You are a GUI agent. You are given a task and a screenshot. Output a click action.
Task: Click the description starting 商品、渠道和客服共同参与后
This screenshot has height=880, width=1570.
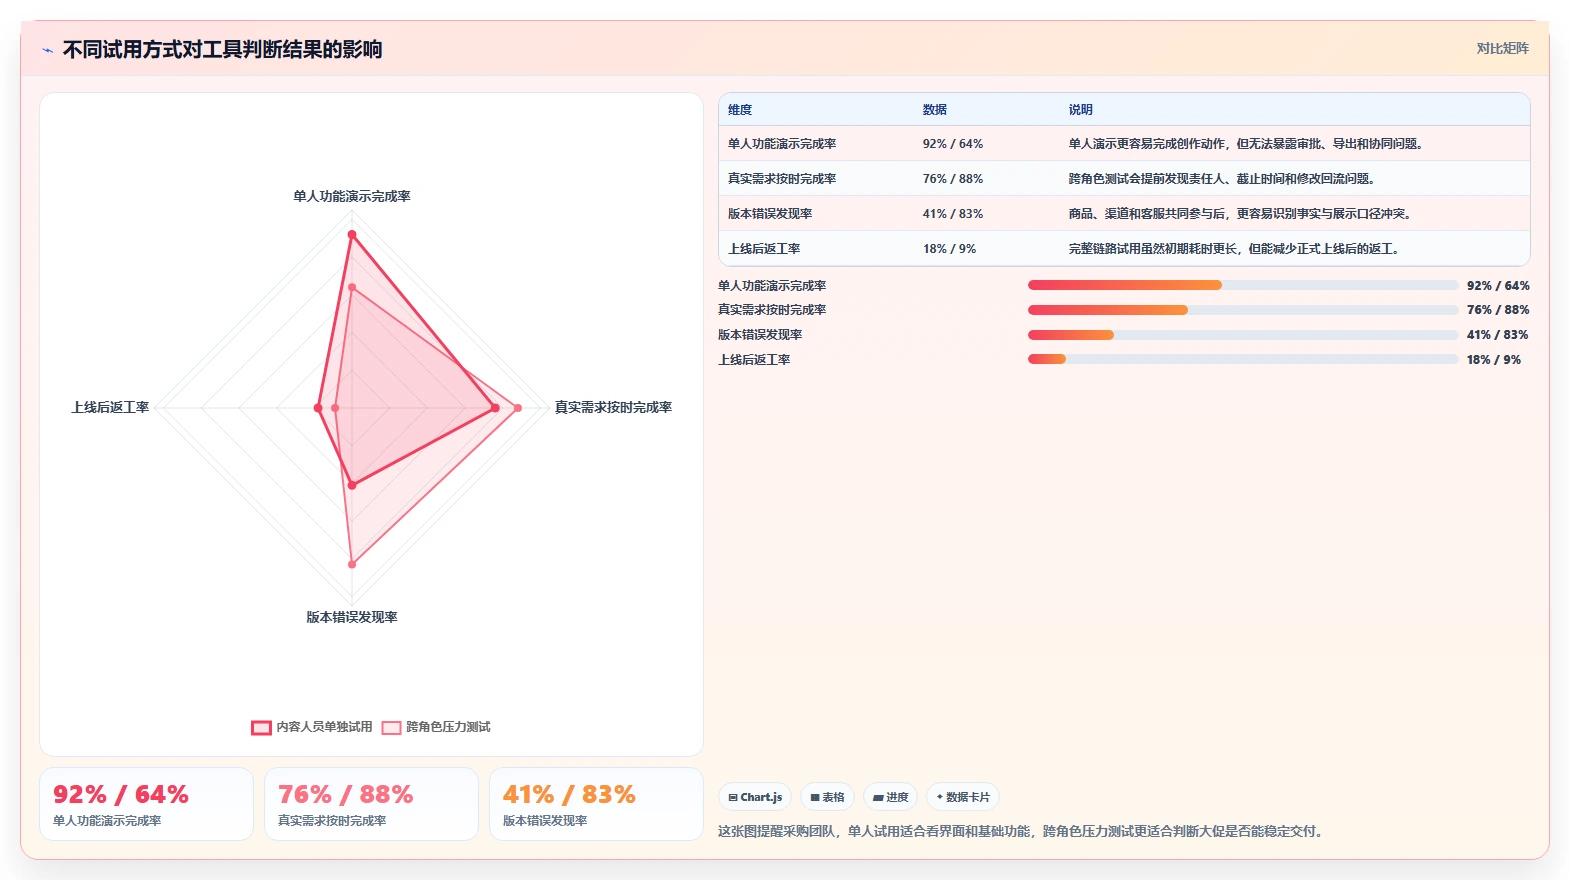coord(1240,214)
